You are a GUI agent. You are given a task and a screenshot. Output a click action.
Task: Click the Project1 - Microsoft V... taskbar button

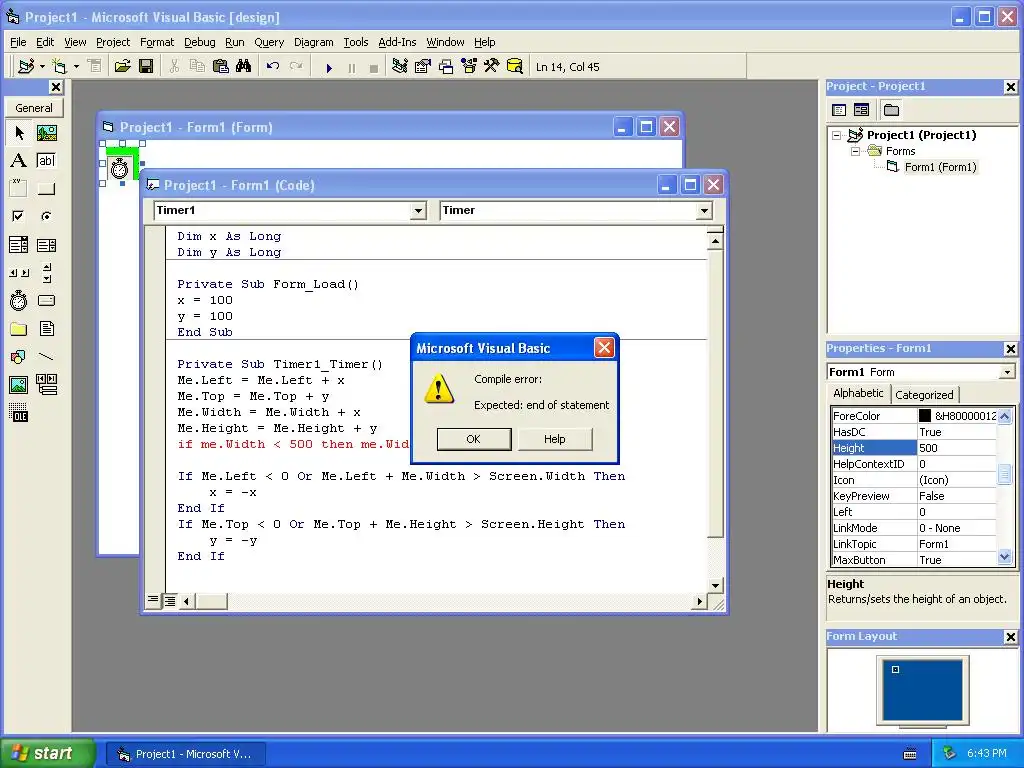(185, 754)
